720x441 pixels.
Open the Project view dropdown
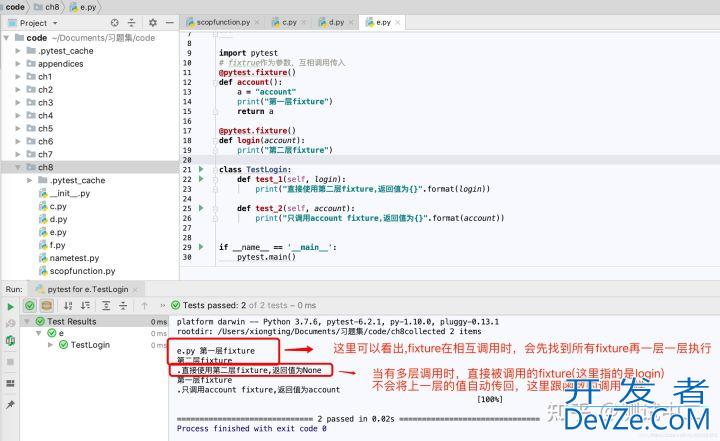pos(55,23)
